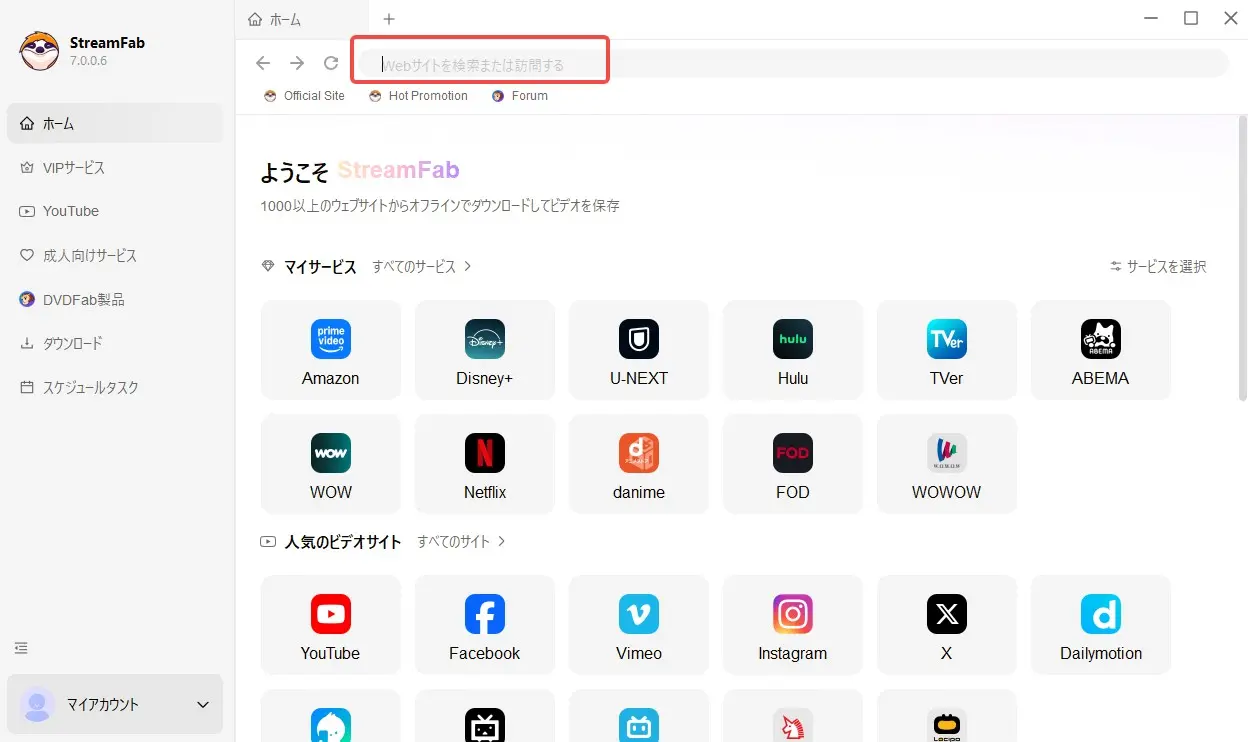Open the Instagram video site tile

792,625
